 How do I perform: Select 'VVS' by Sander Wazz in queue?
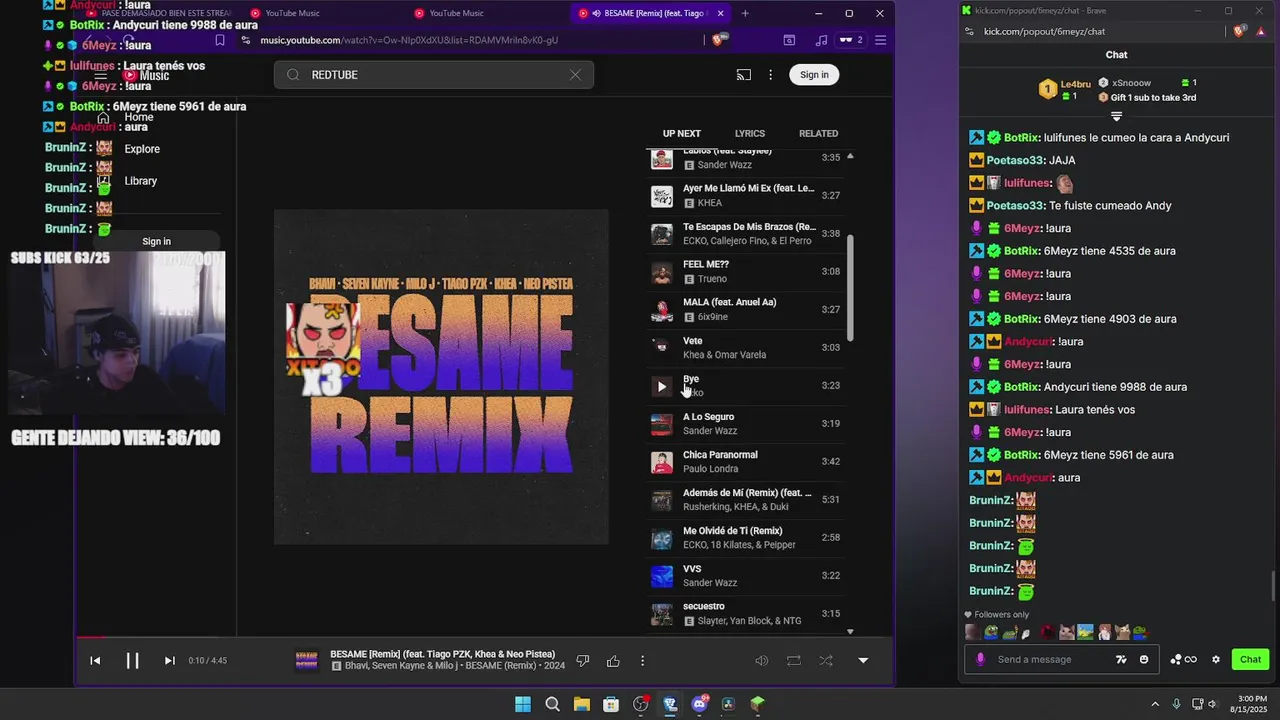(x=745, y=575)
